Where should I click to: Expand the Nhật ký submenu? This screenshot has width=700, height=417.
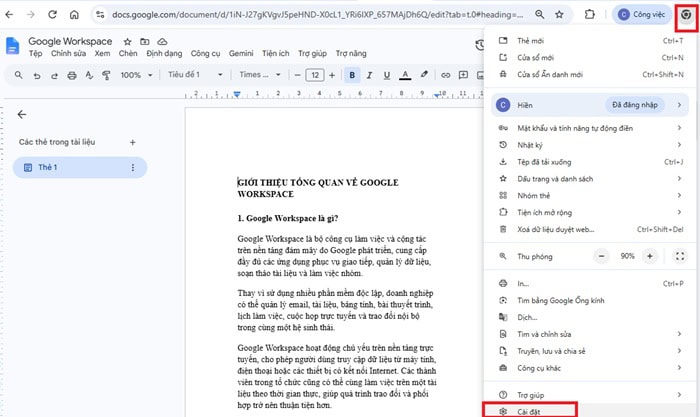click(590, 145)
